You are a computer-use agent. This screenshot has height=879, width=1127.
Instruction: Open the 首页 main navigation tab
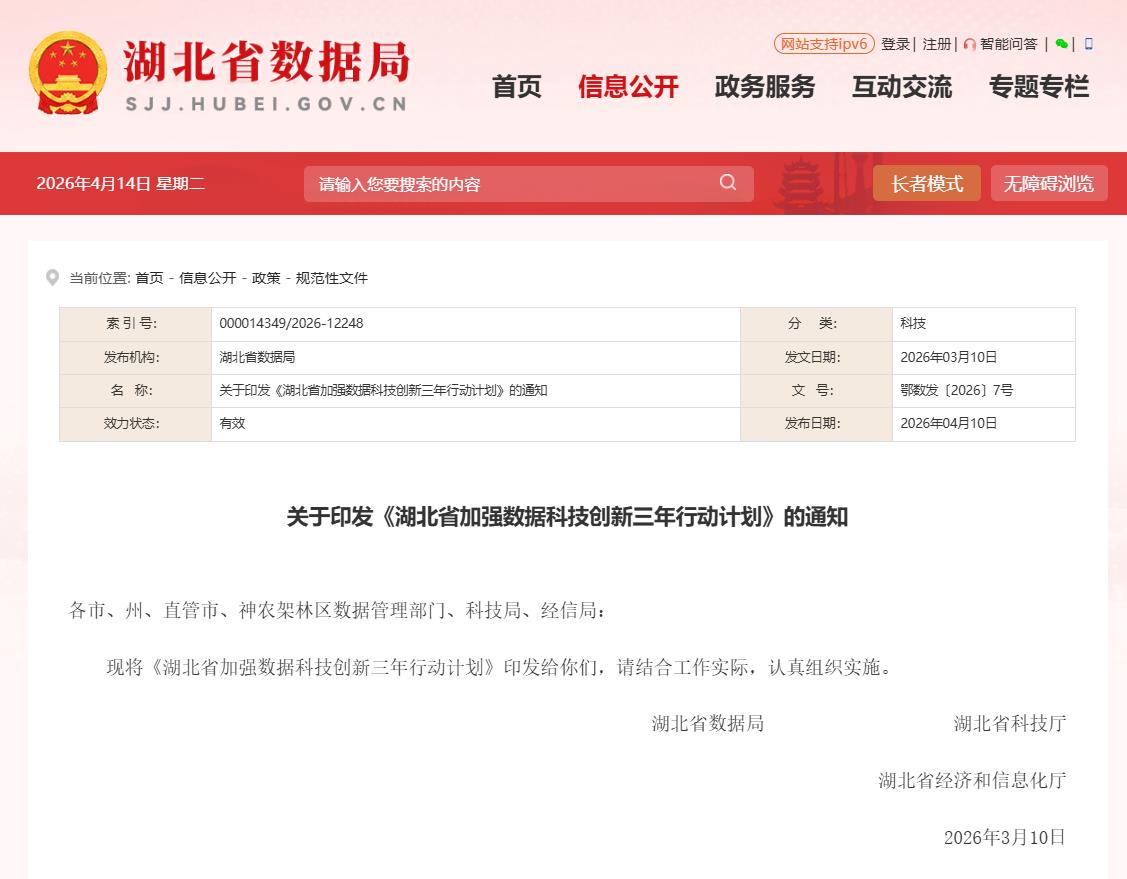[516, 87]
